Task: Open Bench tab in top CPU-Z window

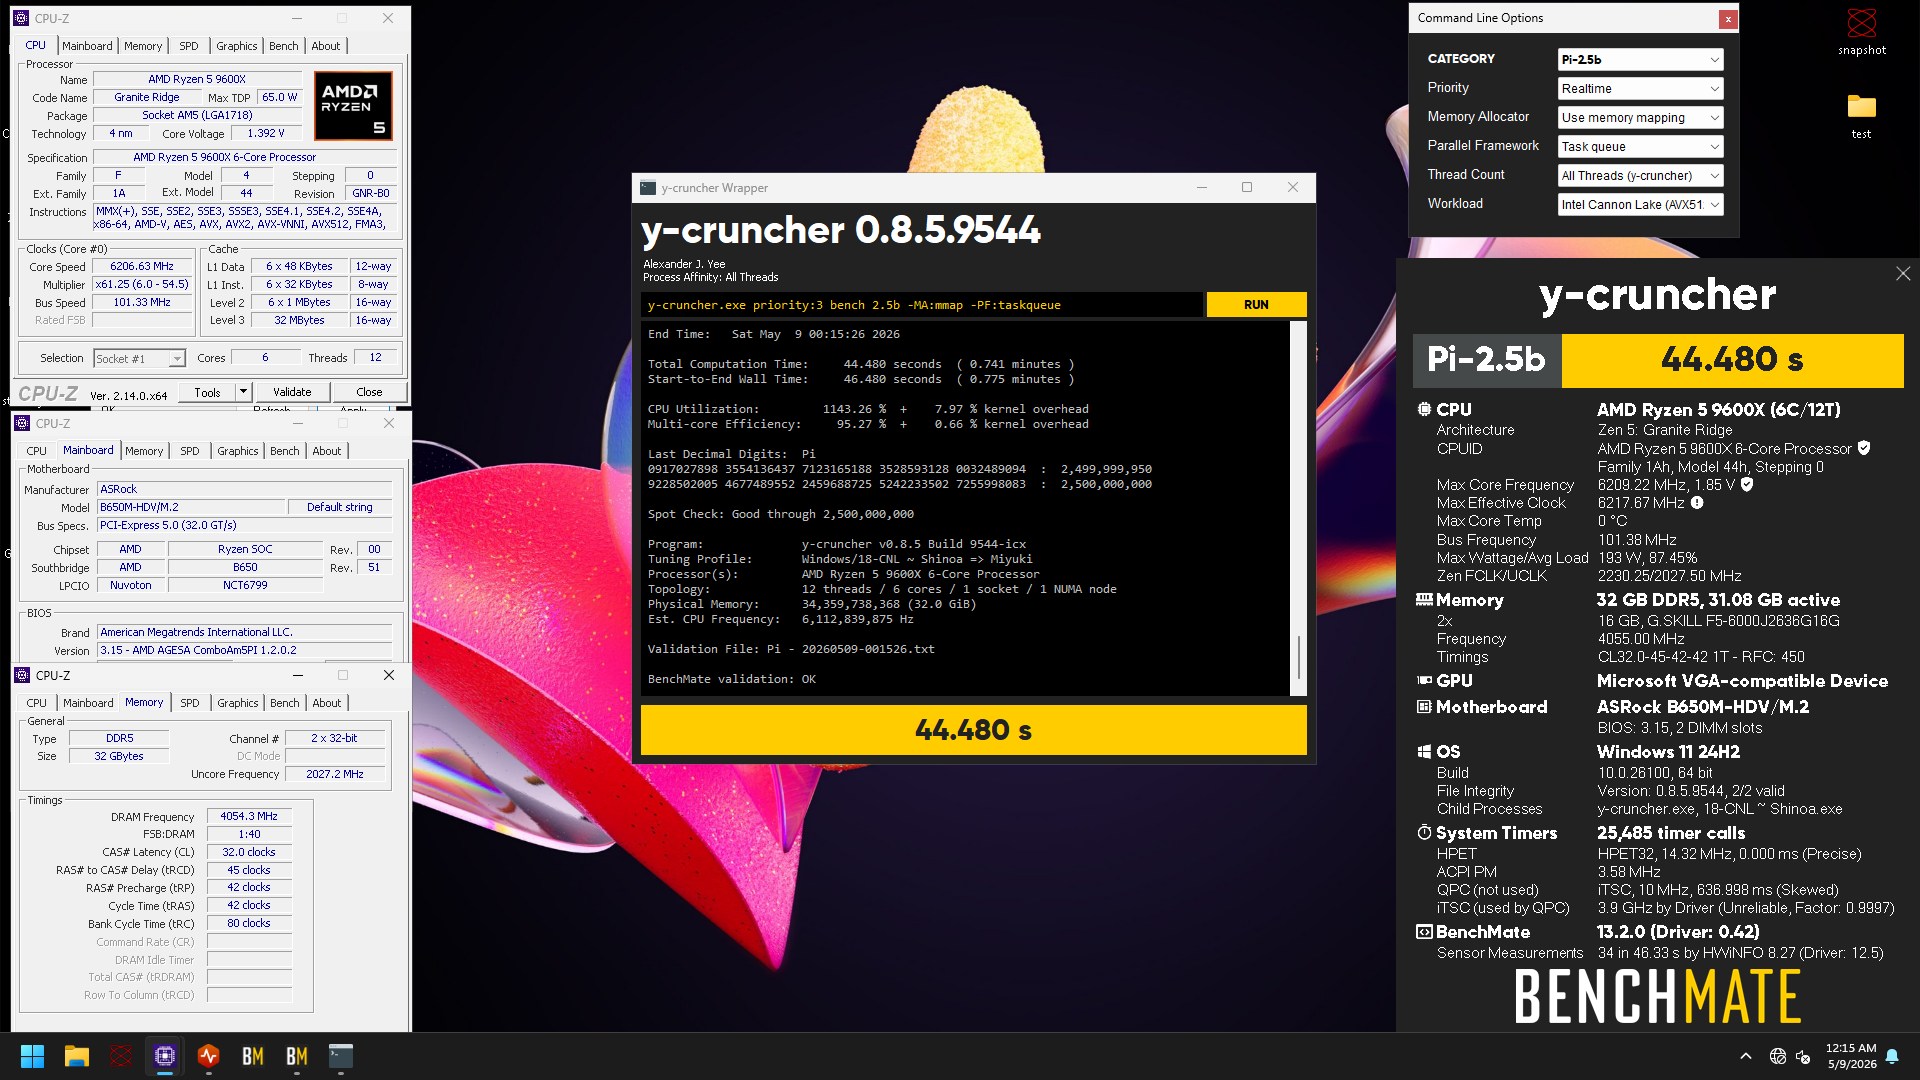Action: tap(284, 46)
